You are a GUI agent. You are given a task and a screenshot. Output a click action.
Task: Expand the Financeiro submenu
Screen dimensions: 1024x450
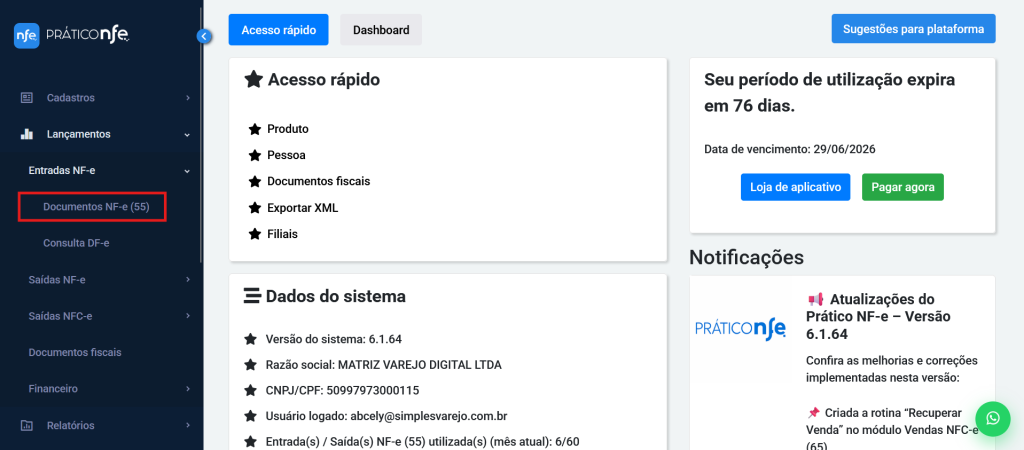point(187,388)
